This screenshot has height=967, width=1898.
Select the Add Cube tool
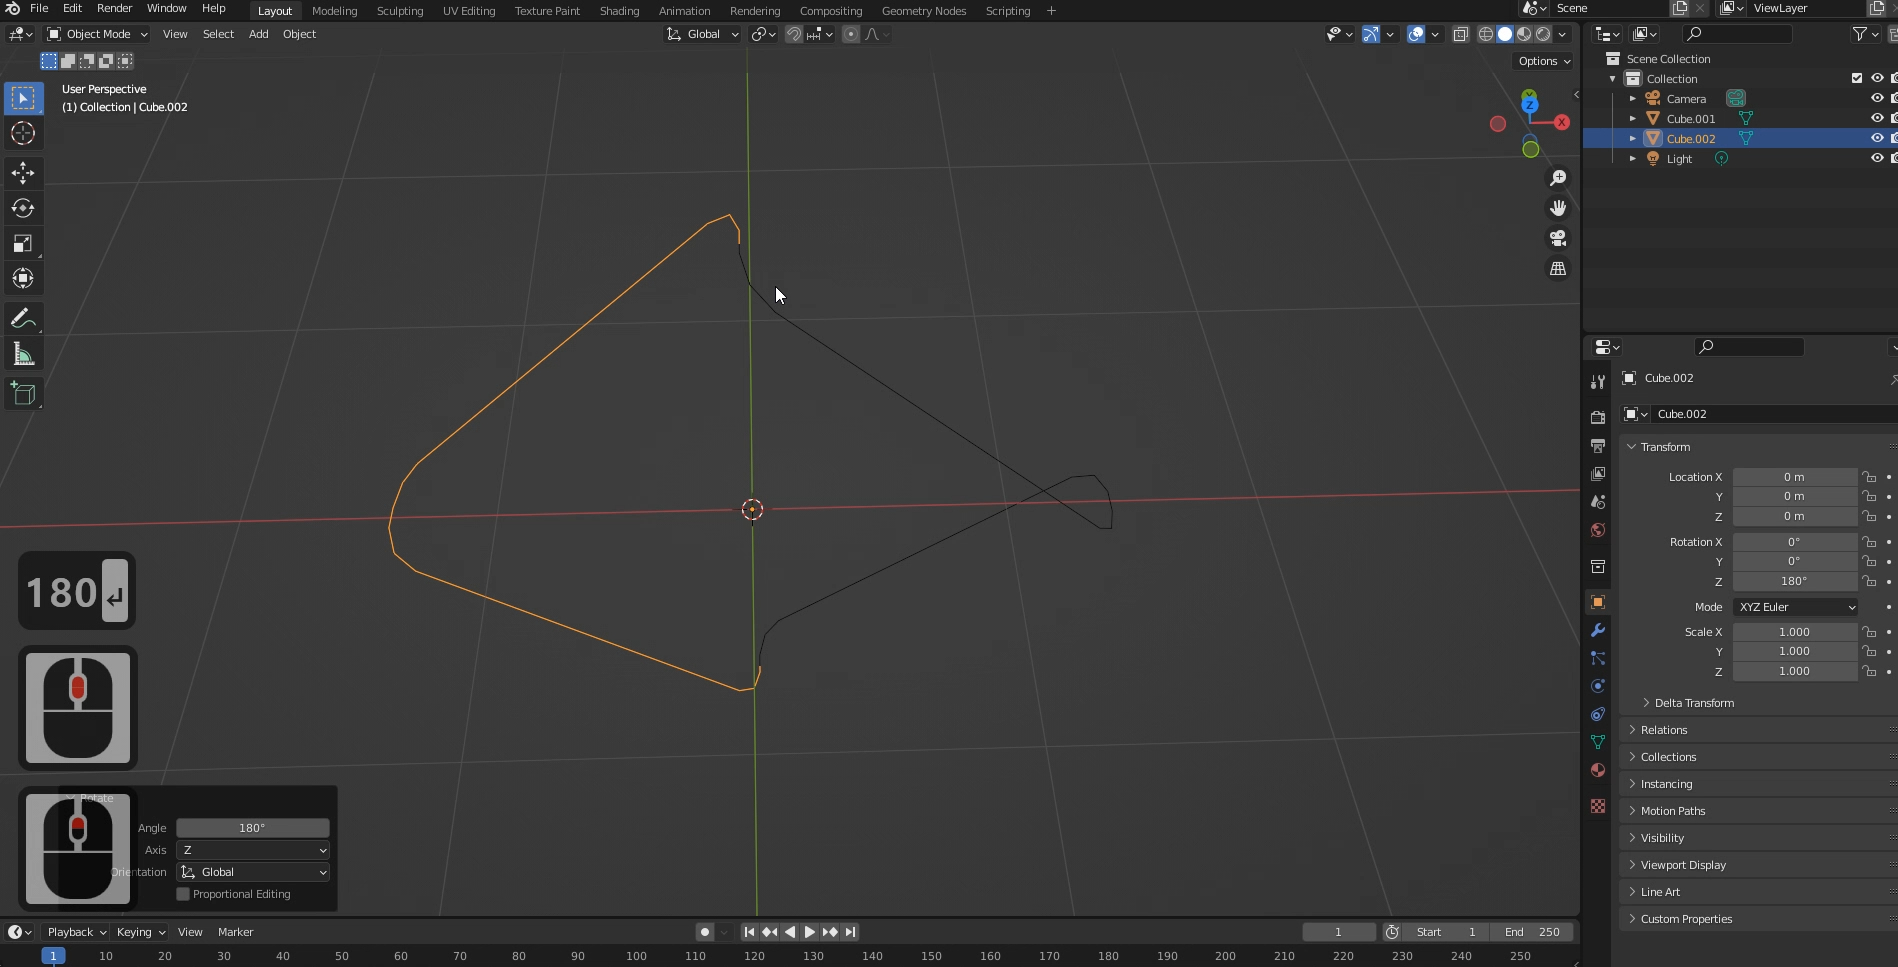point(23,394)
